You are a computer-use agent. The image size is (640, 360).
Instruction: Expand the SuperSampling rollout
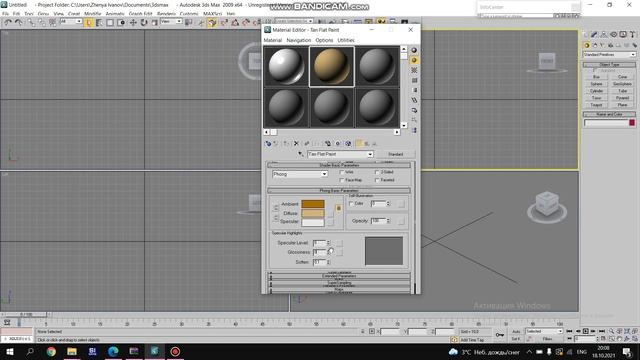coord(339,282)
